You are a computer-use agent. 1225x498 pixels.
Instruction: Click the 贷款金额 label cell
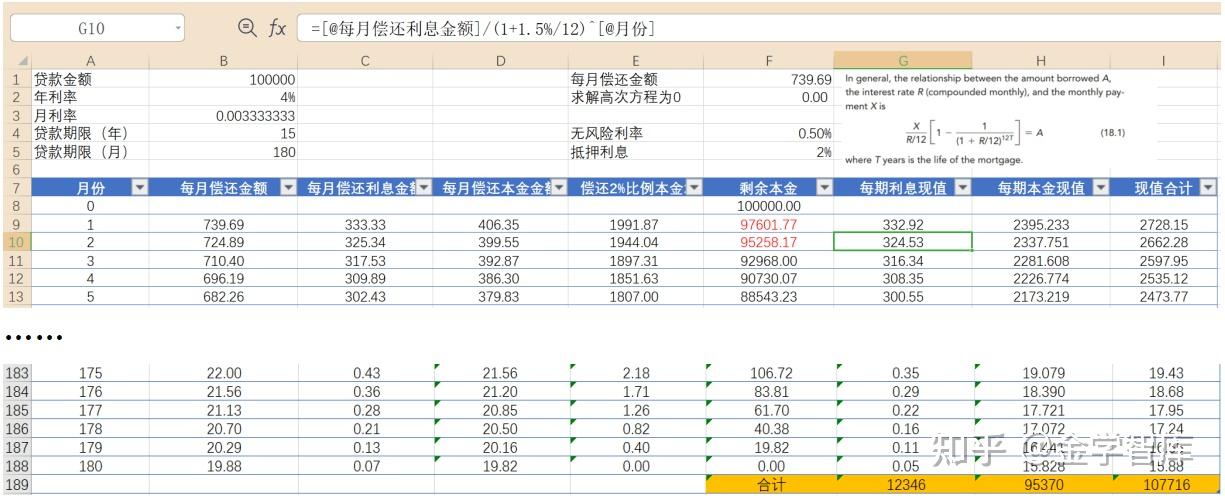[x=90, y=79]
